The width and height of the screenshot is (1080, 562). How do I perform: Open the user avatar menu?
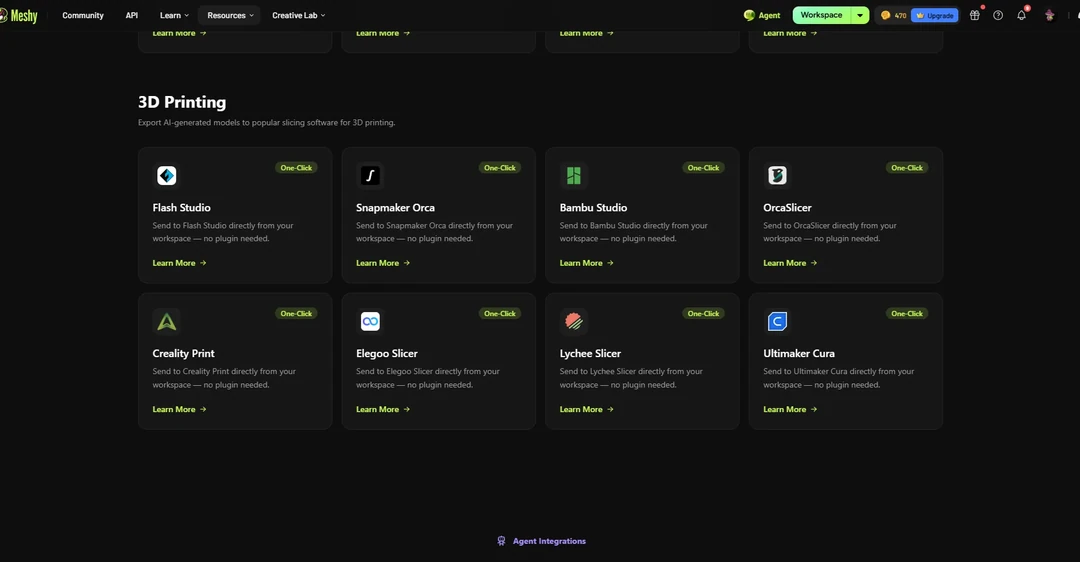(x=1049, y=15)
